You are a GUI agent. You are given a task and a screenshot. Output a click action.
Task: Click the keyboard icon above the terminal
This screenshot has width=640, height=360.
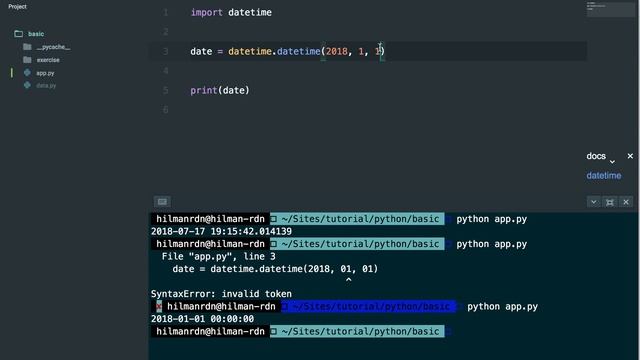162,202
